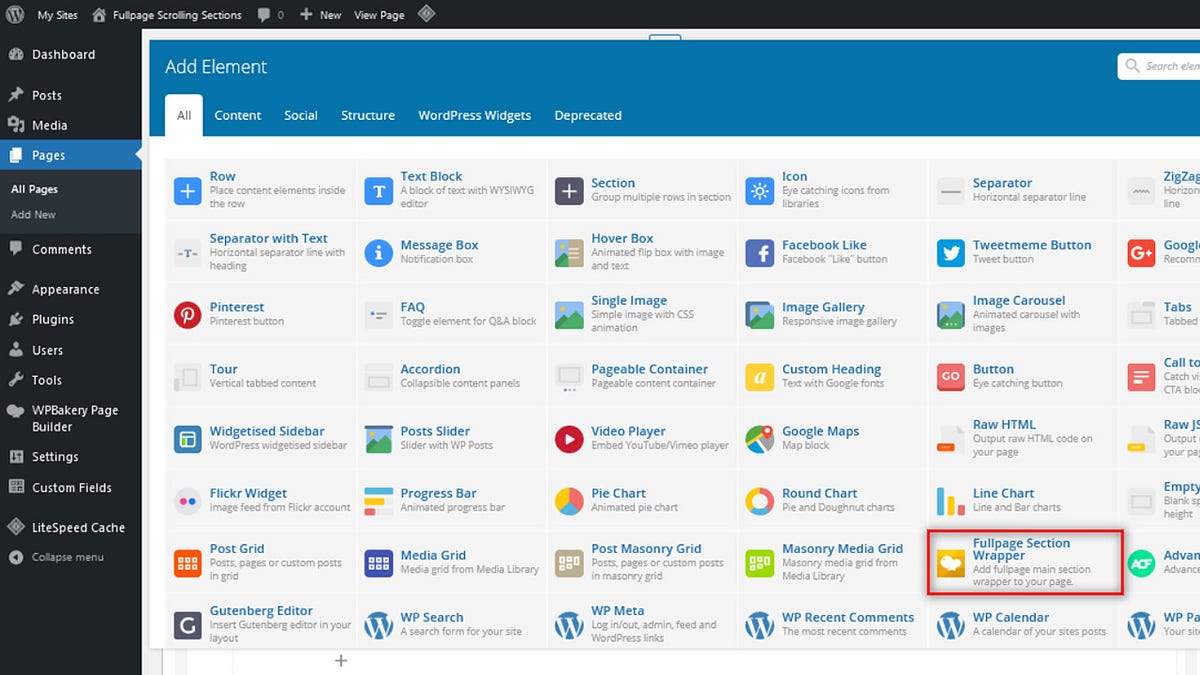Focus the Search element field
Screen dimensions: 1200x675
point(1160,66)
